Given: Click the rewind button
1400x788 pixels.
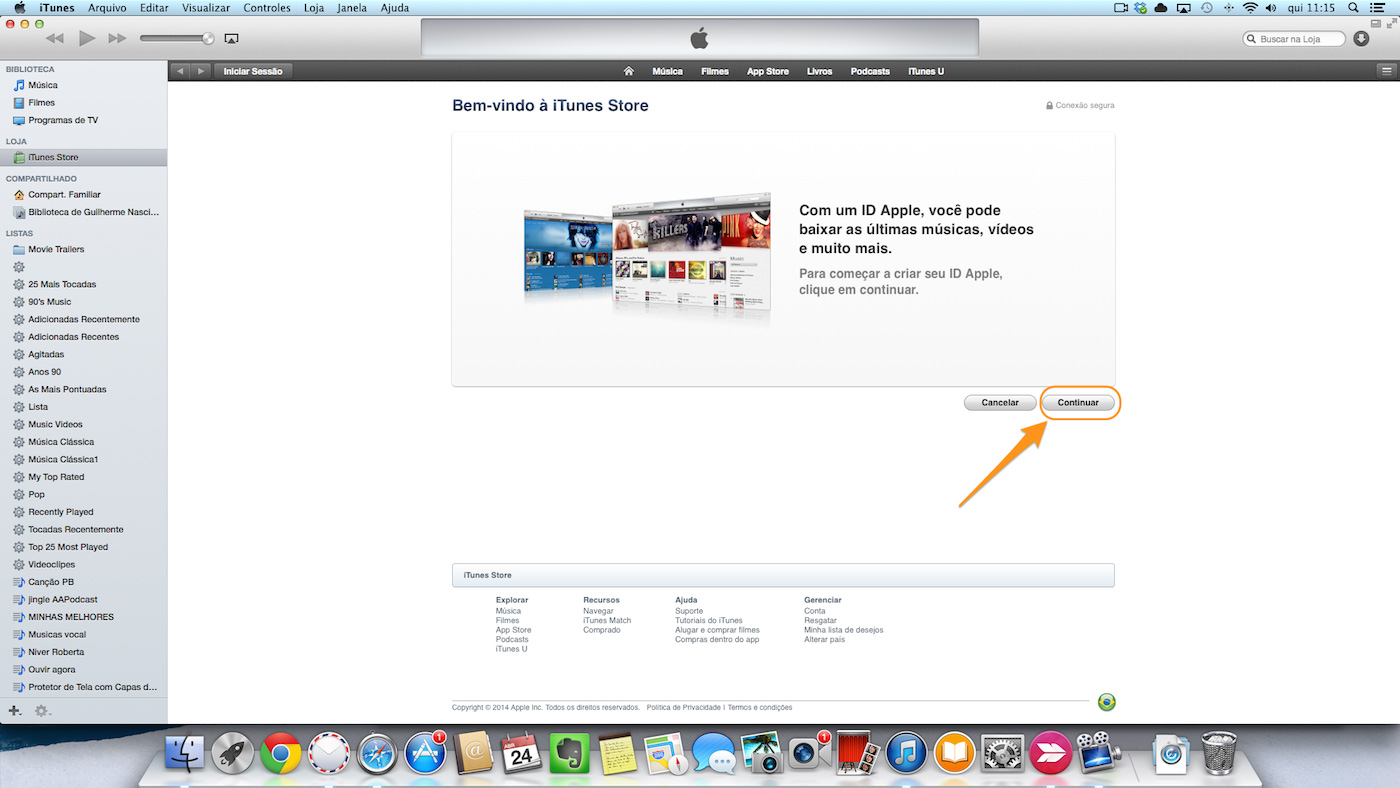Looking at the screenshot, I should (55, 38).
